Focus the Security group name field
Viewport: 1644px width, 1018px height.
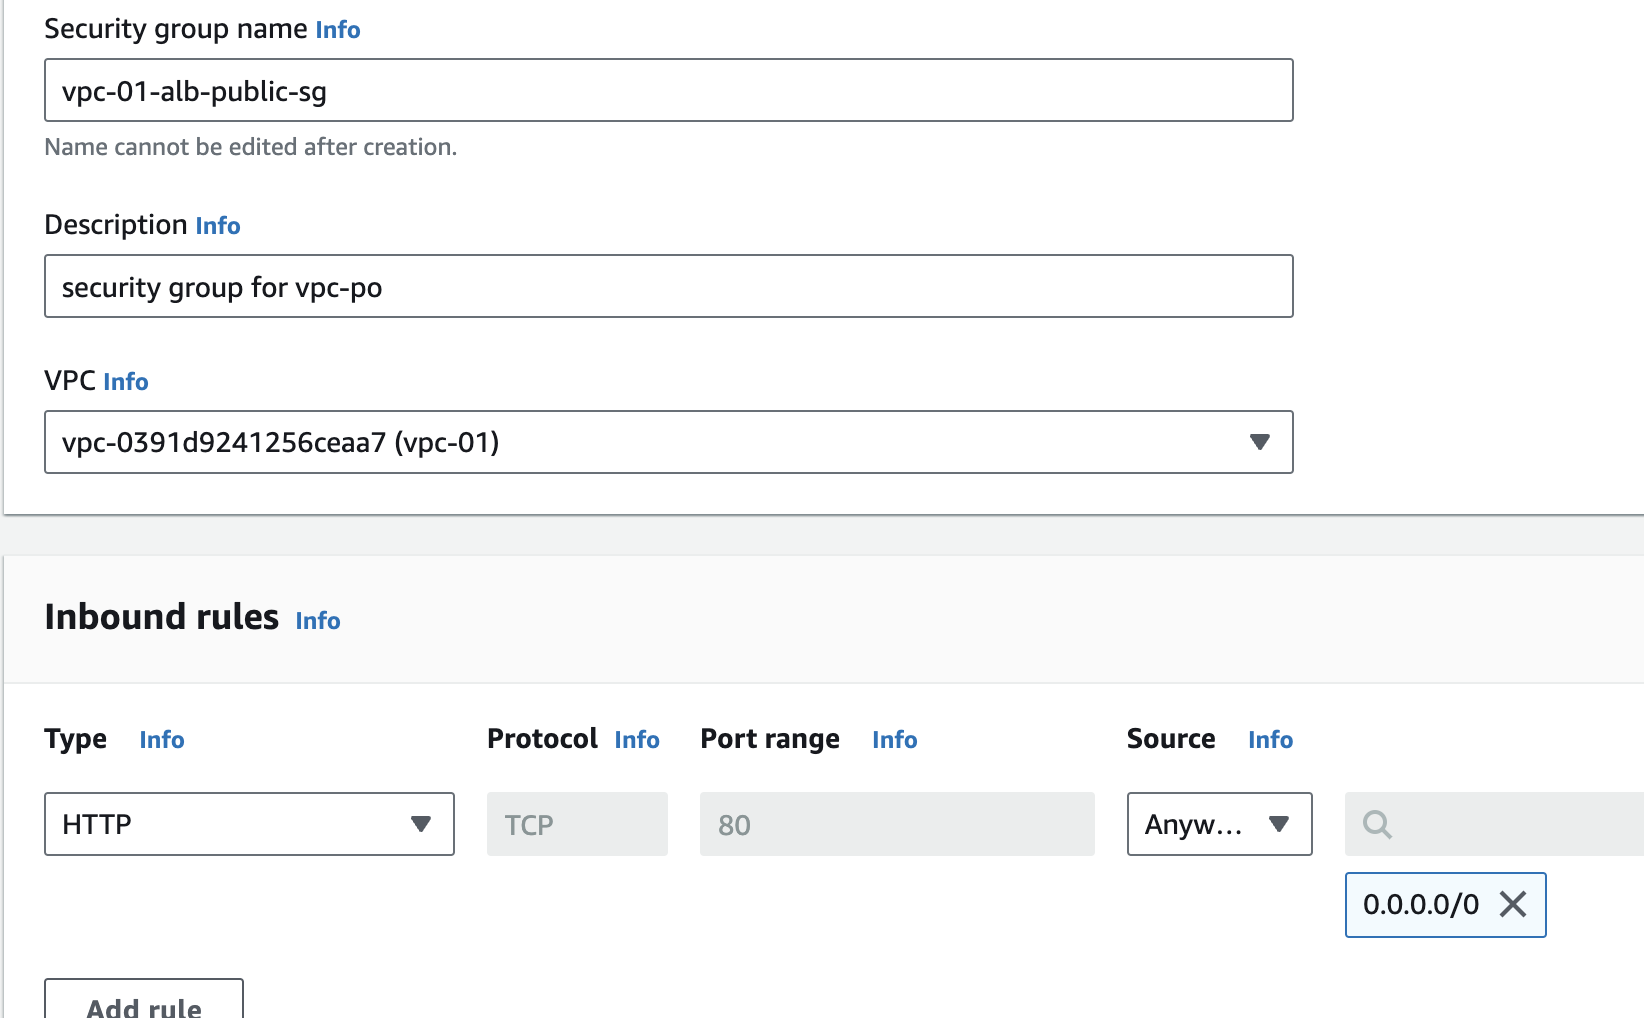(668, 91)
